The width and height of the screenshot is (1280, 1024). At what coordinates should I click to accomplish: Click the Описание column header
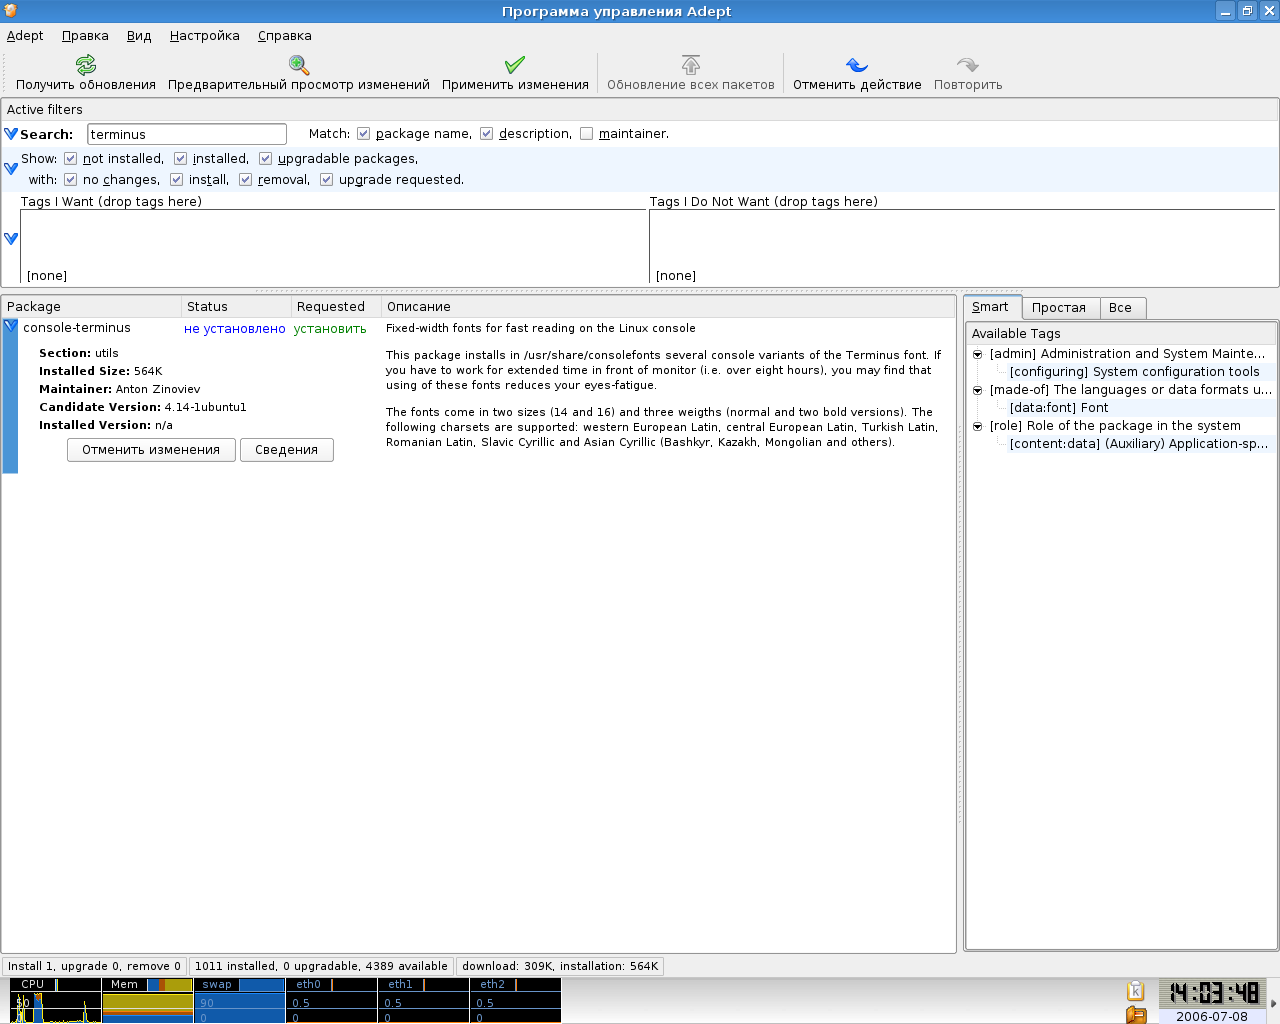click(668, 307)
